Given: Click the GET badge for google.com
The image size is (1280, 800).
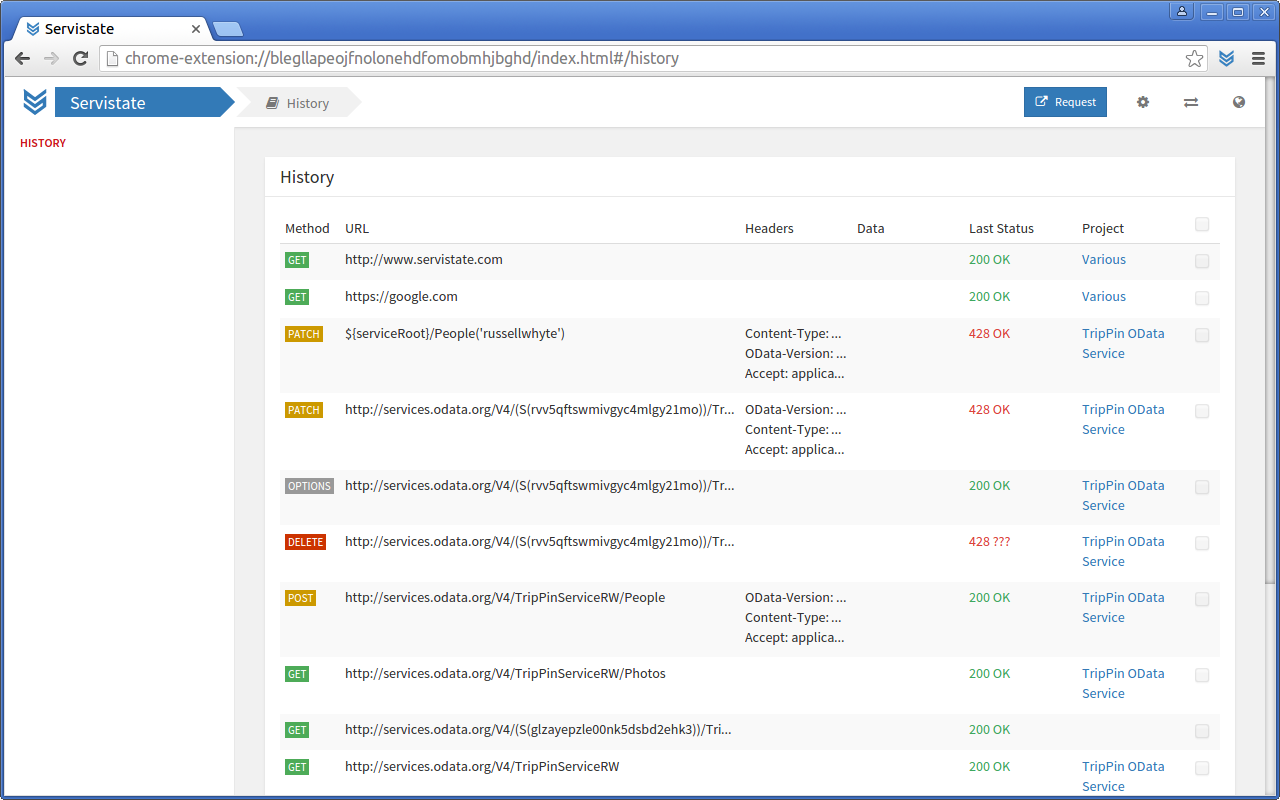Looking at the screenshot, I should (297, 297).
